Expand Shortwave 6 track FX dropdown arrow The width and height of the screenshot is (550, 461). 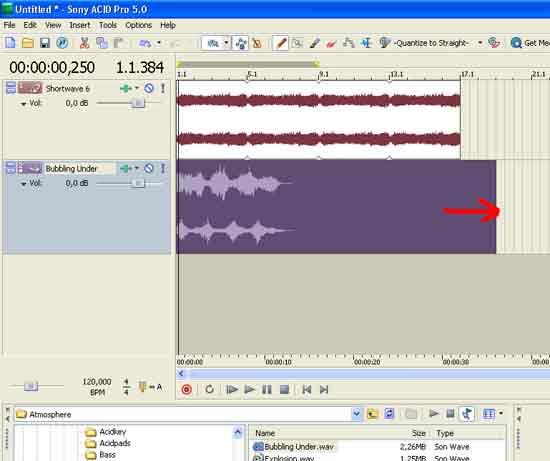click(137, 88)
